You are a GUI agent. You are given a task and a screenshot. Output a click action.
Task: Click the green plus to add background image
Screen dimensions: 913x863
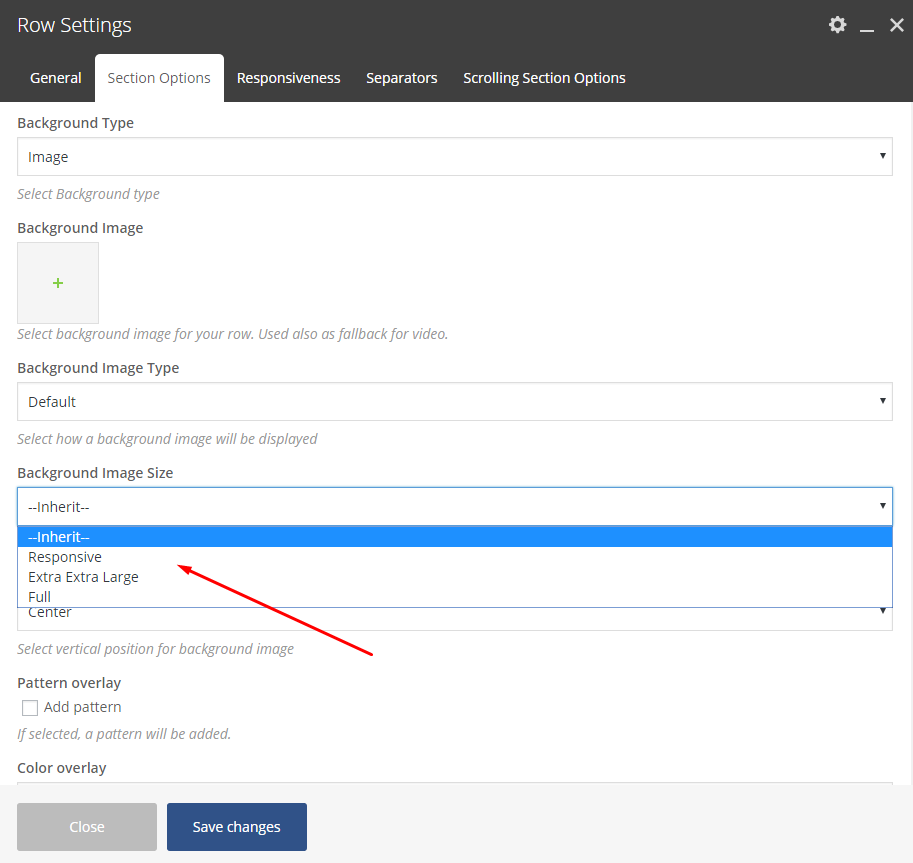(58, 283)
